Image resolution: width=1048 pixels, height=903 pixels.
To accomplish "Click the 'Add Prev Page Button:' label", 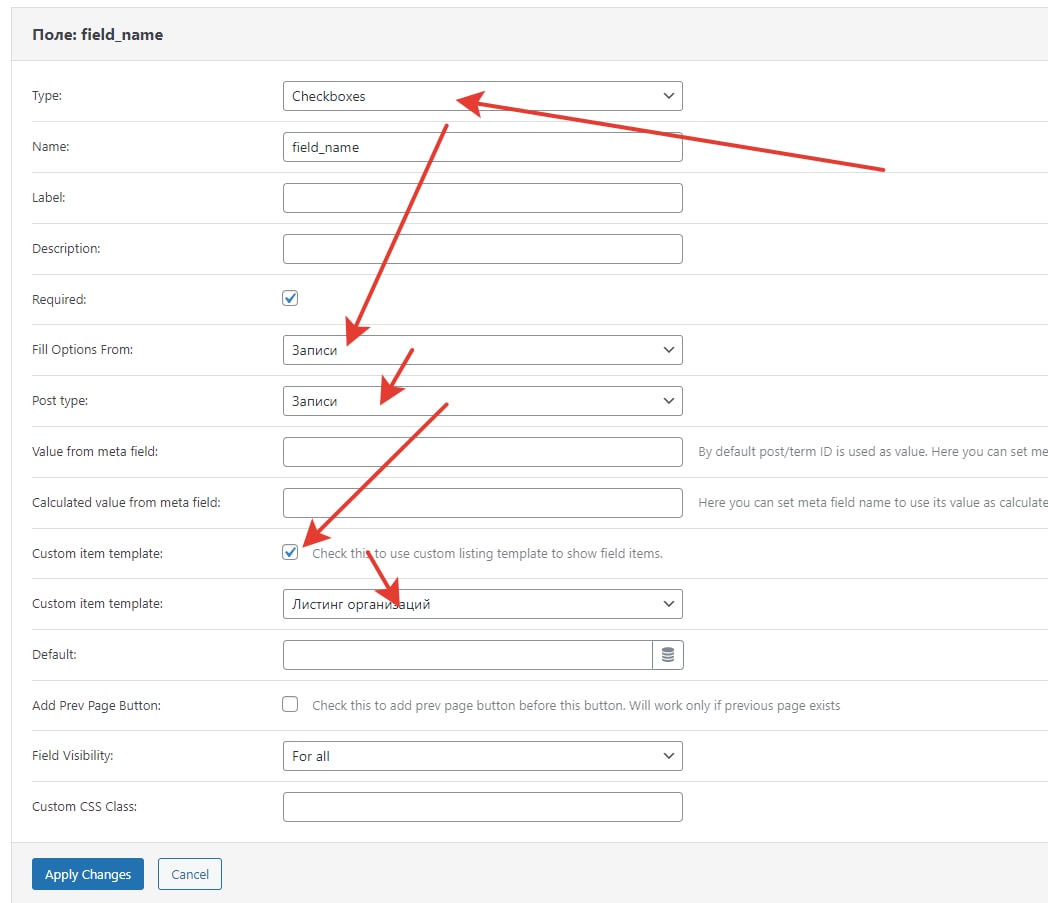I will coord(96,706).
